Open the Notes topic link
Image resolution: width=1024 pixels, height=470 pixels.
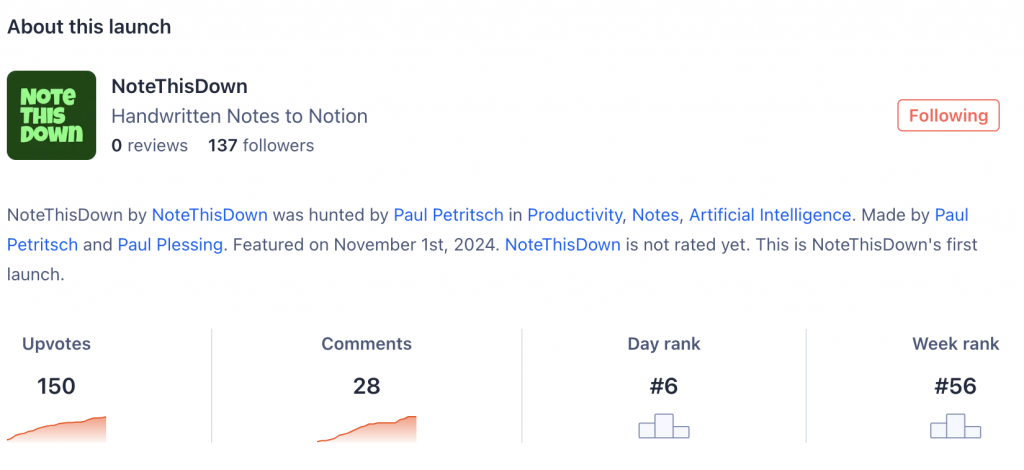[x=655, y=214]
